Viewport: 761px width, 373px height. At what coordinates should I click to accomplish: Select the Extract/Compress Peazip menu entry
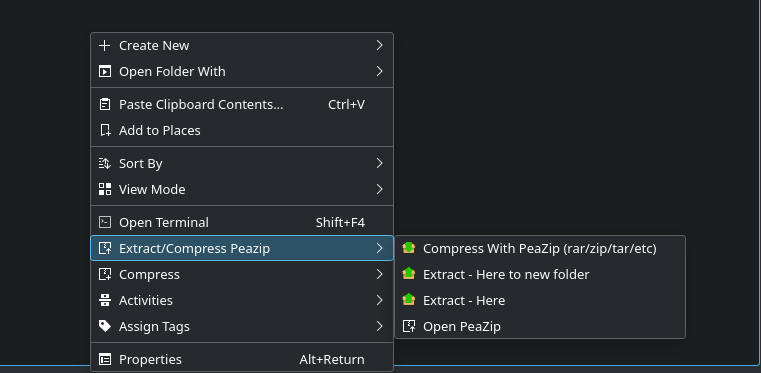click(x=242, y=248)
